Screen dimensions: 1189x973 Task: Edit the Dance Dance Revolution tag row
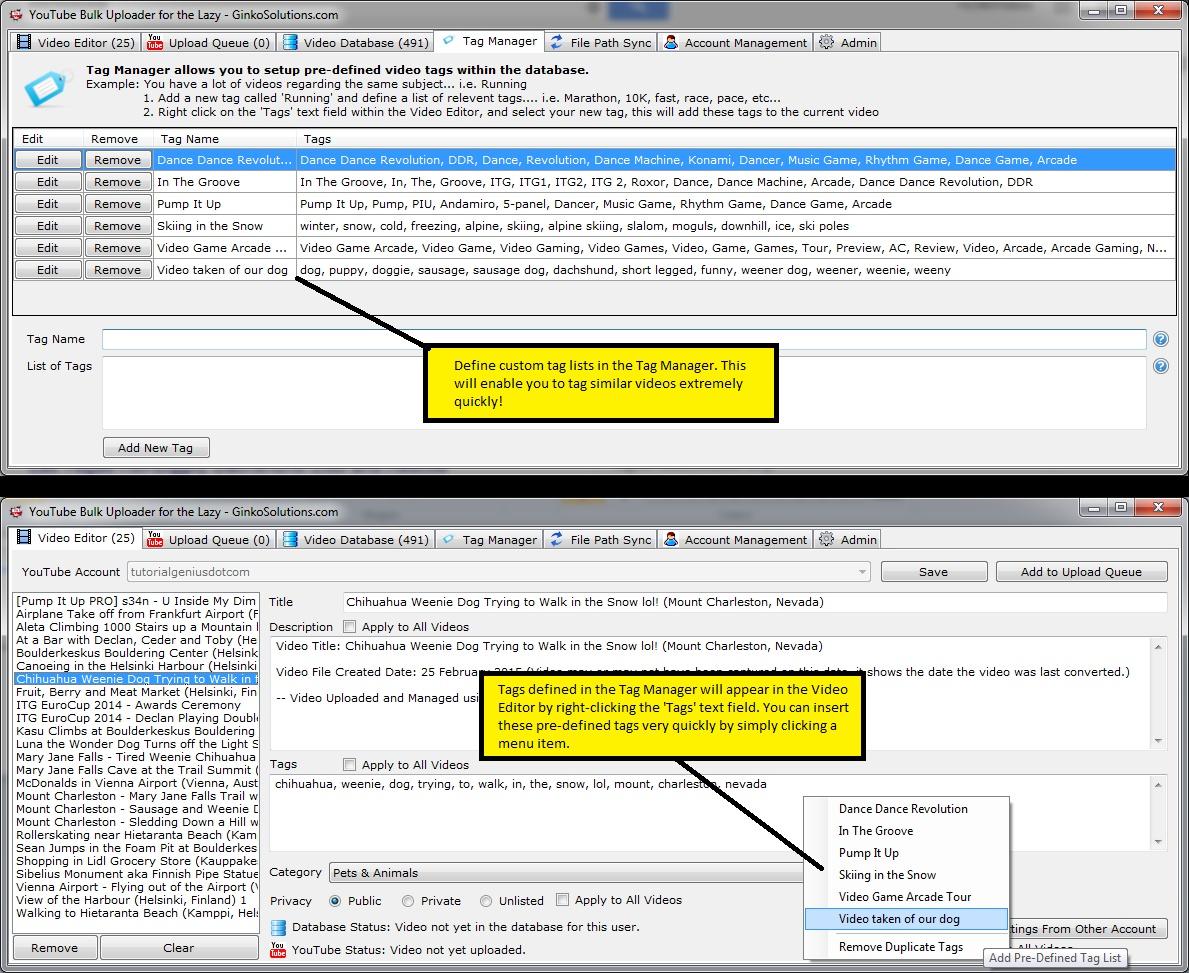tap(48, 160)
